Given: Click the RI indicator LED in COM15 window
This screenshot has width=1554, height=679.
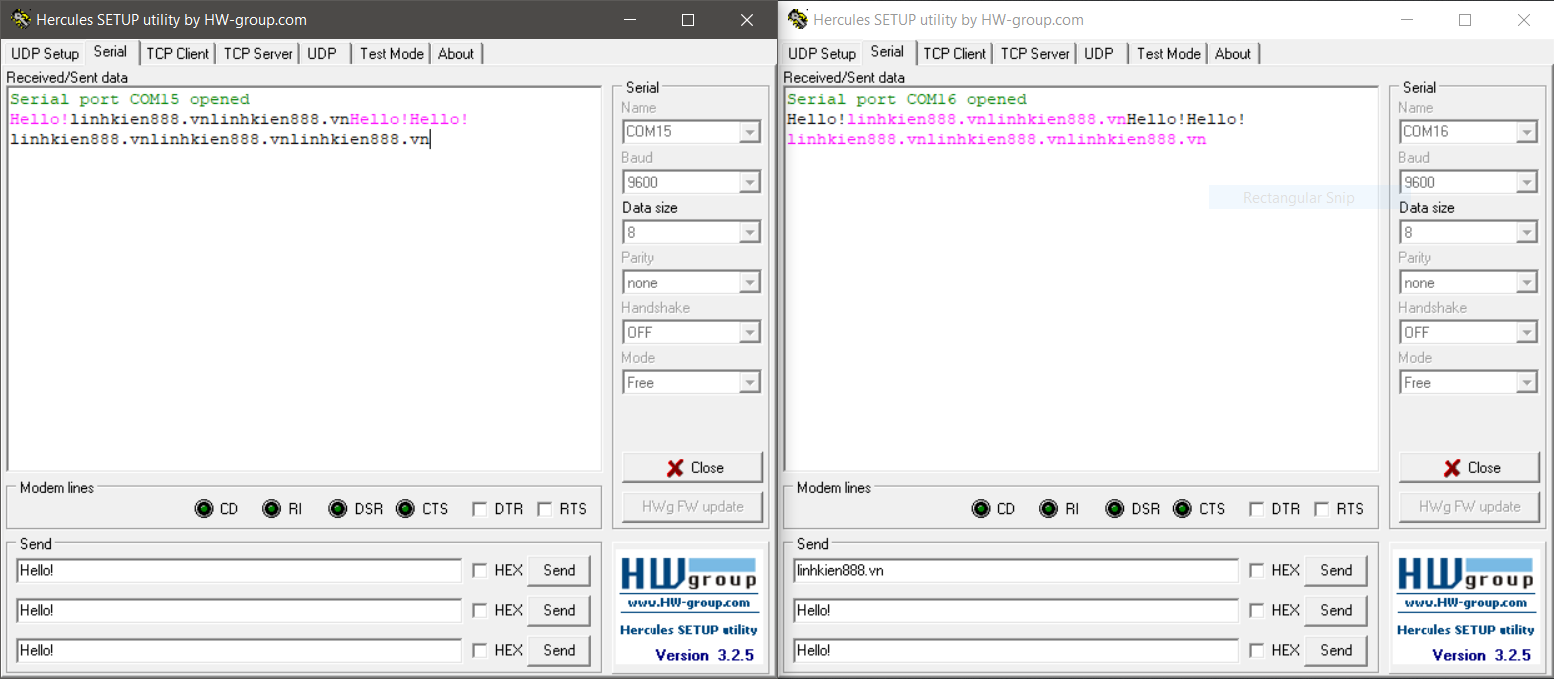Looking at the screenshot, I should tap(271, 509).
